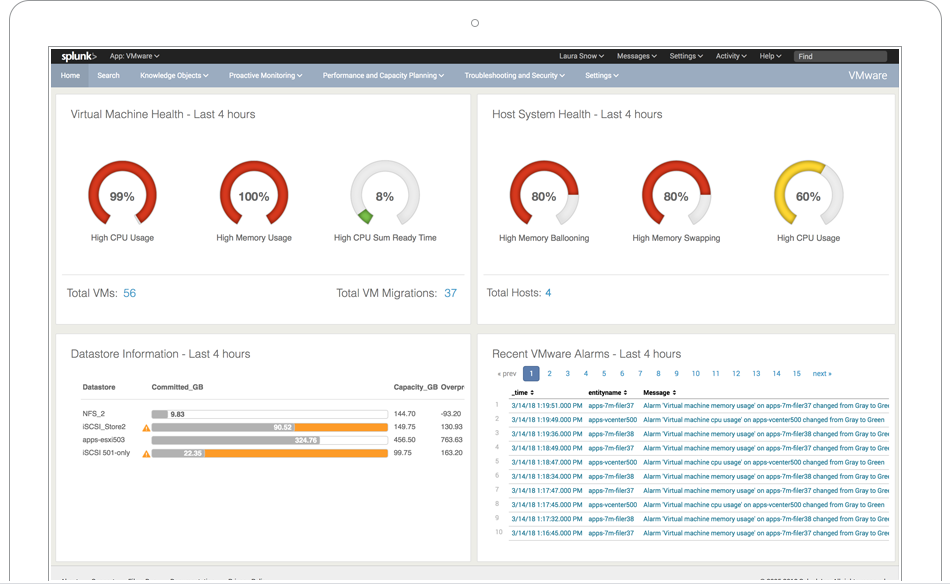The image size is (950, 584).
Task: Click apps-7m-filer38 entity in row 3
Action: click(611, 434)
